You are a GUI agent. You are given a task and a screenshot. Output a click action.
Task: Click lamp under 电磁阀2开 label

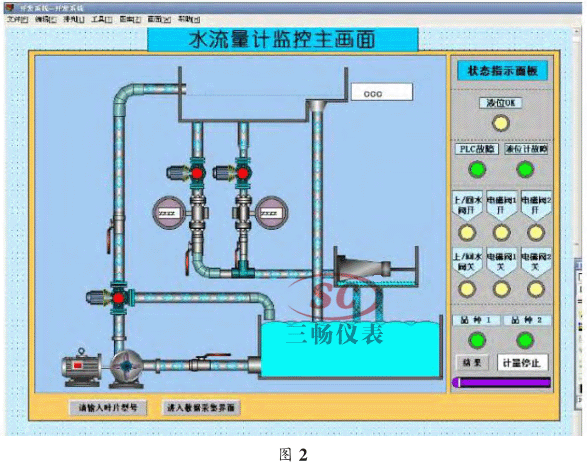pyautogui.click(x=536, y=232)
